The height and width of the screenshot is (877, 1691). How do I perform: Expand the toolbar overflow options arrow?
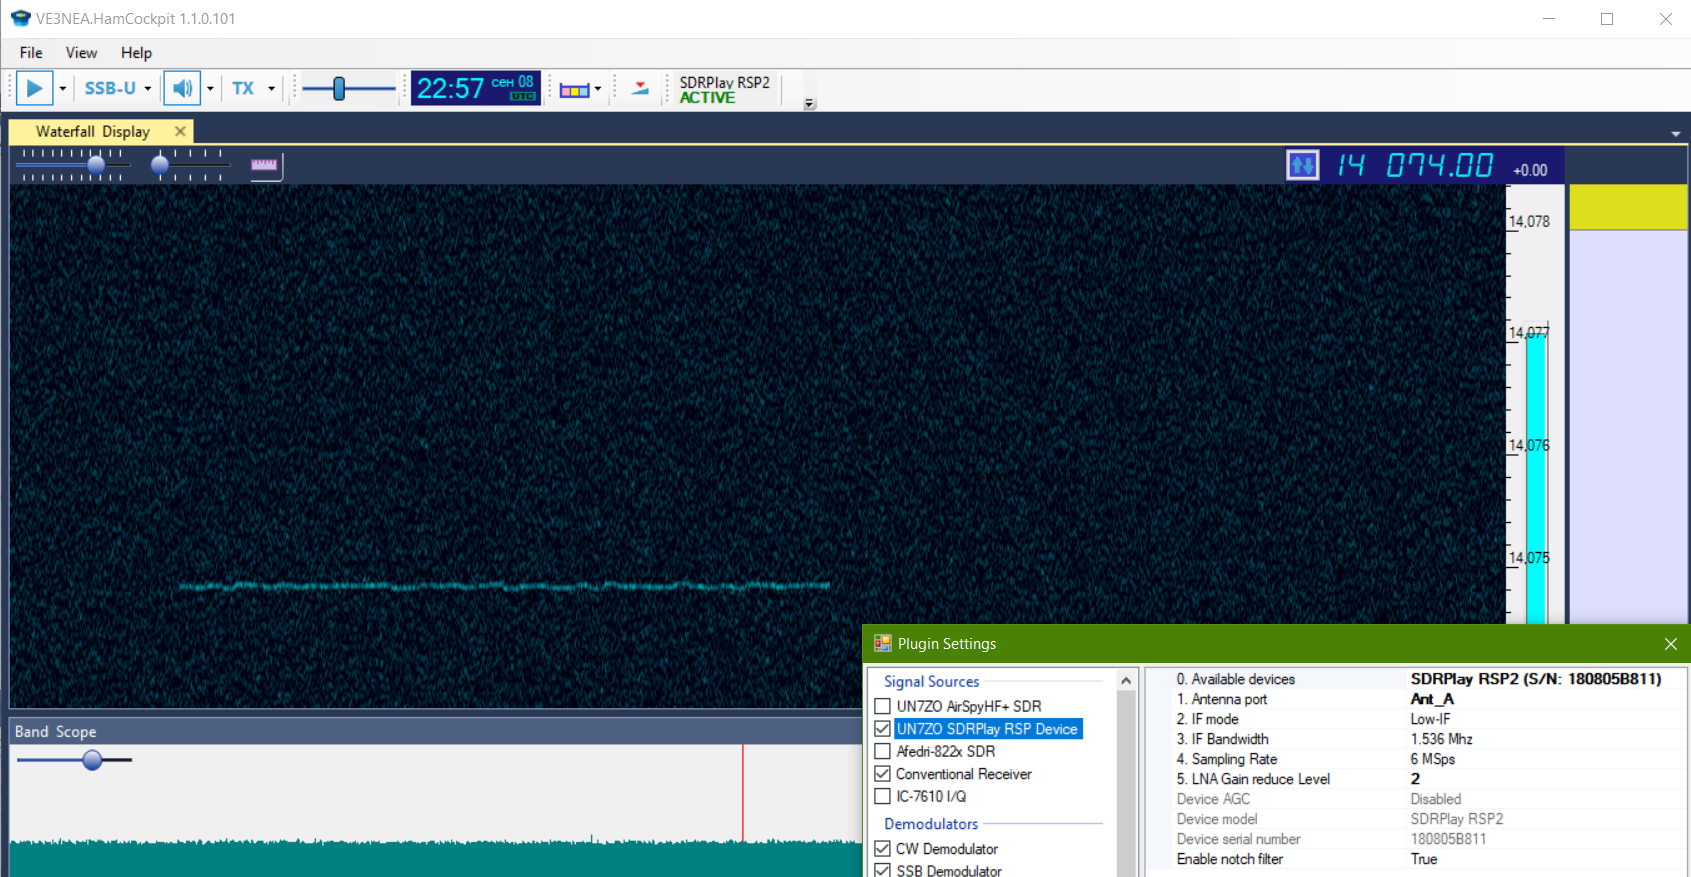810,104
